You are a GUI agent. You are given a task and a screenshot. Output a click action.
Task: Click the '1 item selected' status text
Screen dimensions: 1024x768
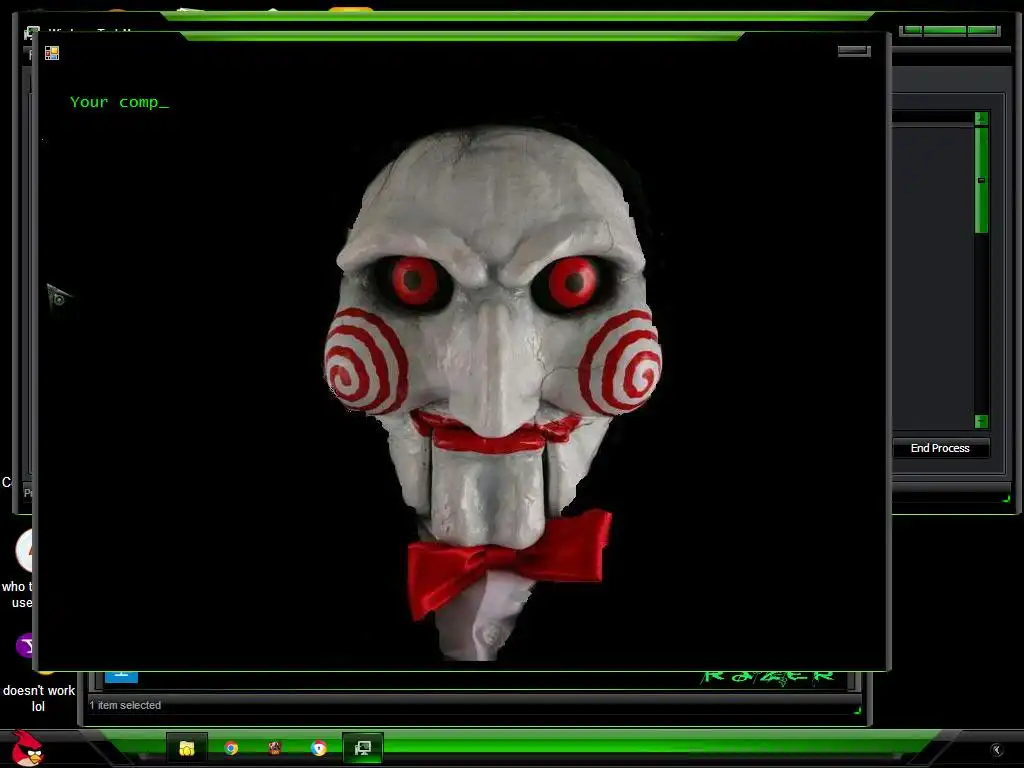pos(125,705)
